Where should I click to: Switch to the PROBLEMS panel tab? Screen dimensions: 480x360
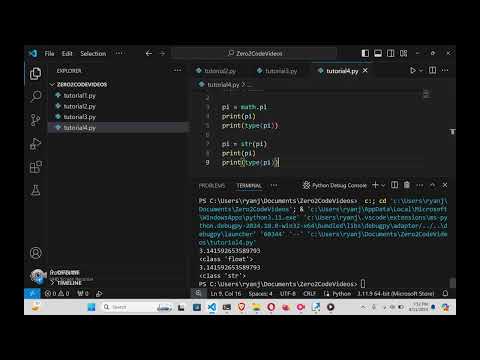(x=212, y=186)
